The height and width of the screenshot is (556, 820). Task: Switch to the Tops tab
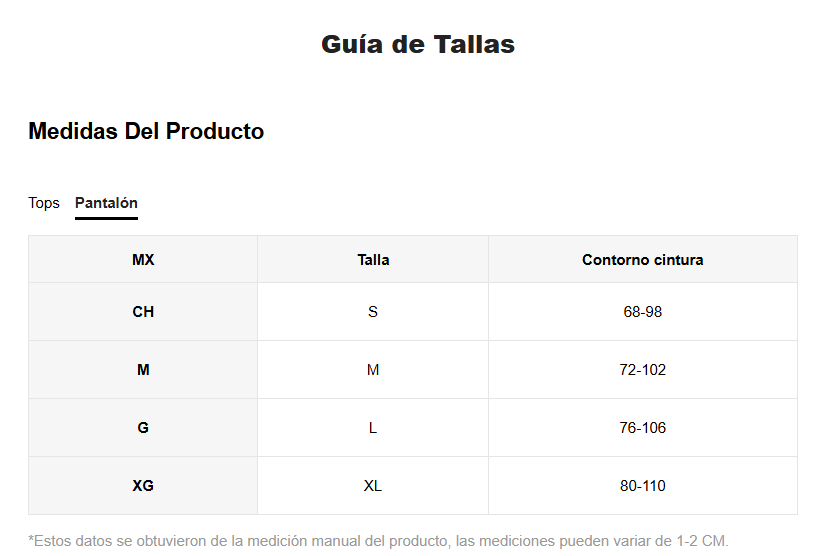[44, 203]
